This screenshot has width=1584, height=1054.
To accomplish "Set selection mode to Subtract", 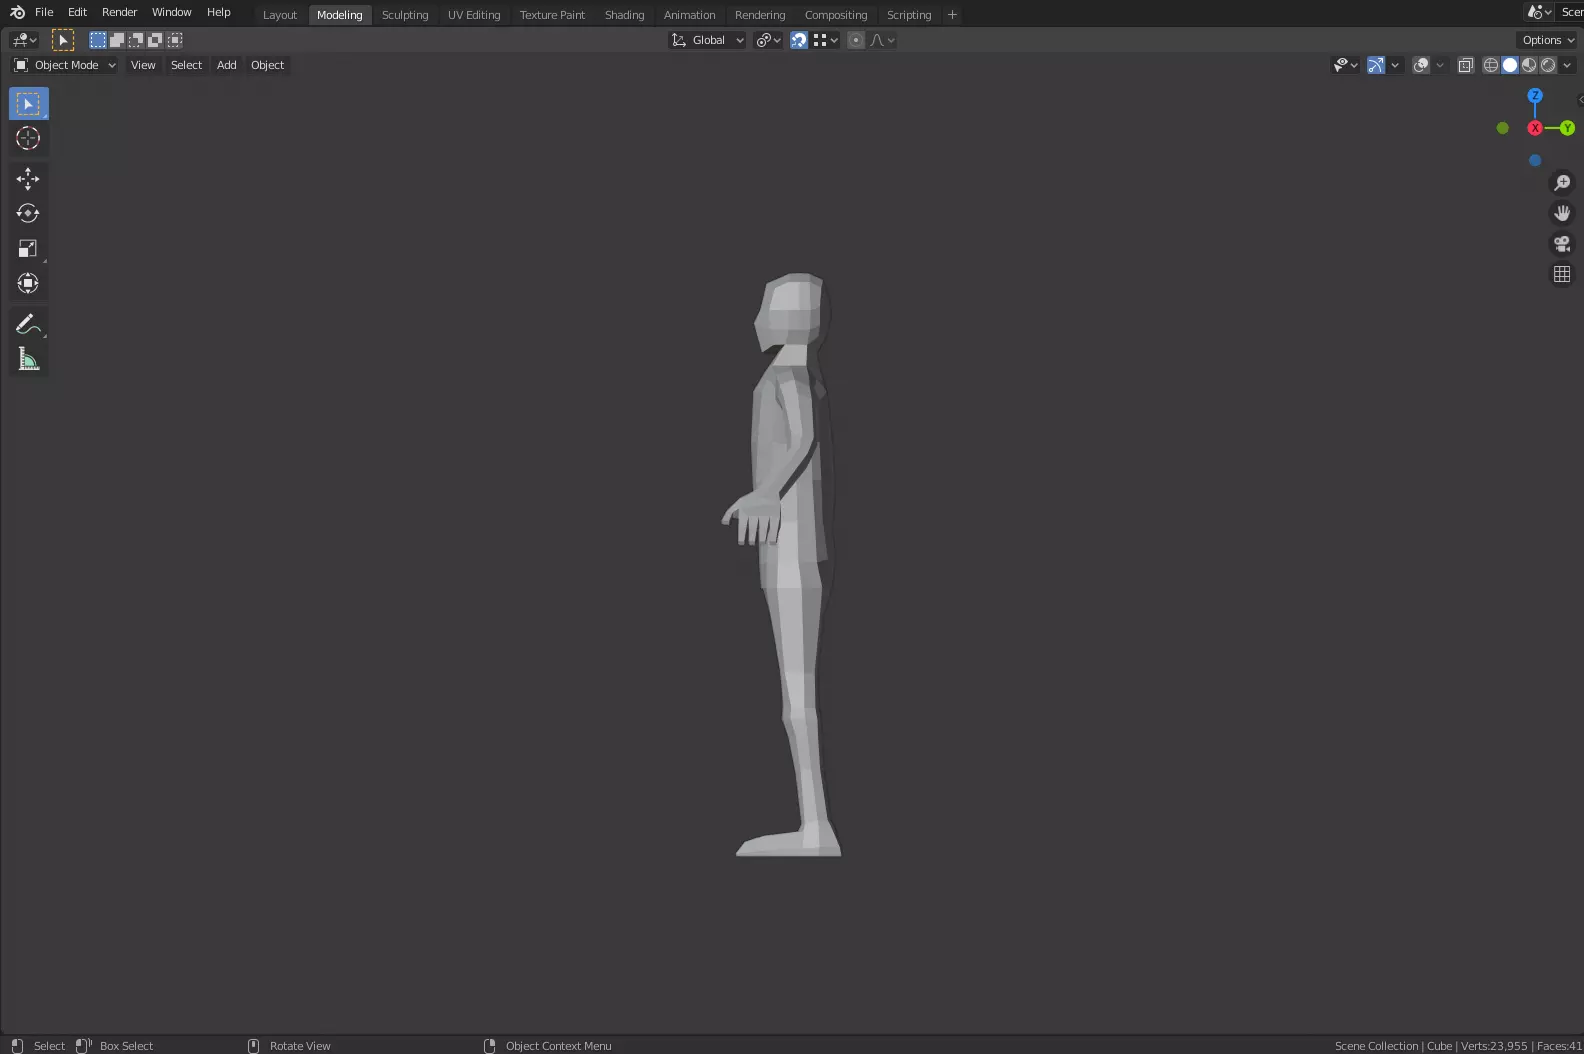I will tap(135, 40).
